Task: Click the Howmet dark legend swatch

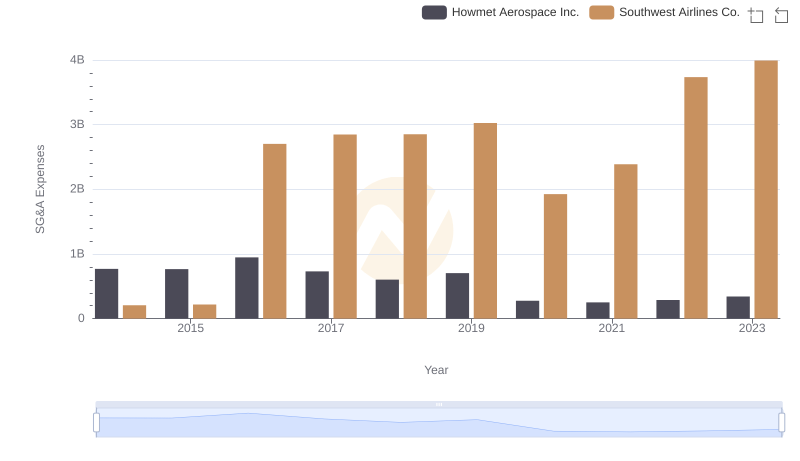Action: pos(434,12)
